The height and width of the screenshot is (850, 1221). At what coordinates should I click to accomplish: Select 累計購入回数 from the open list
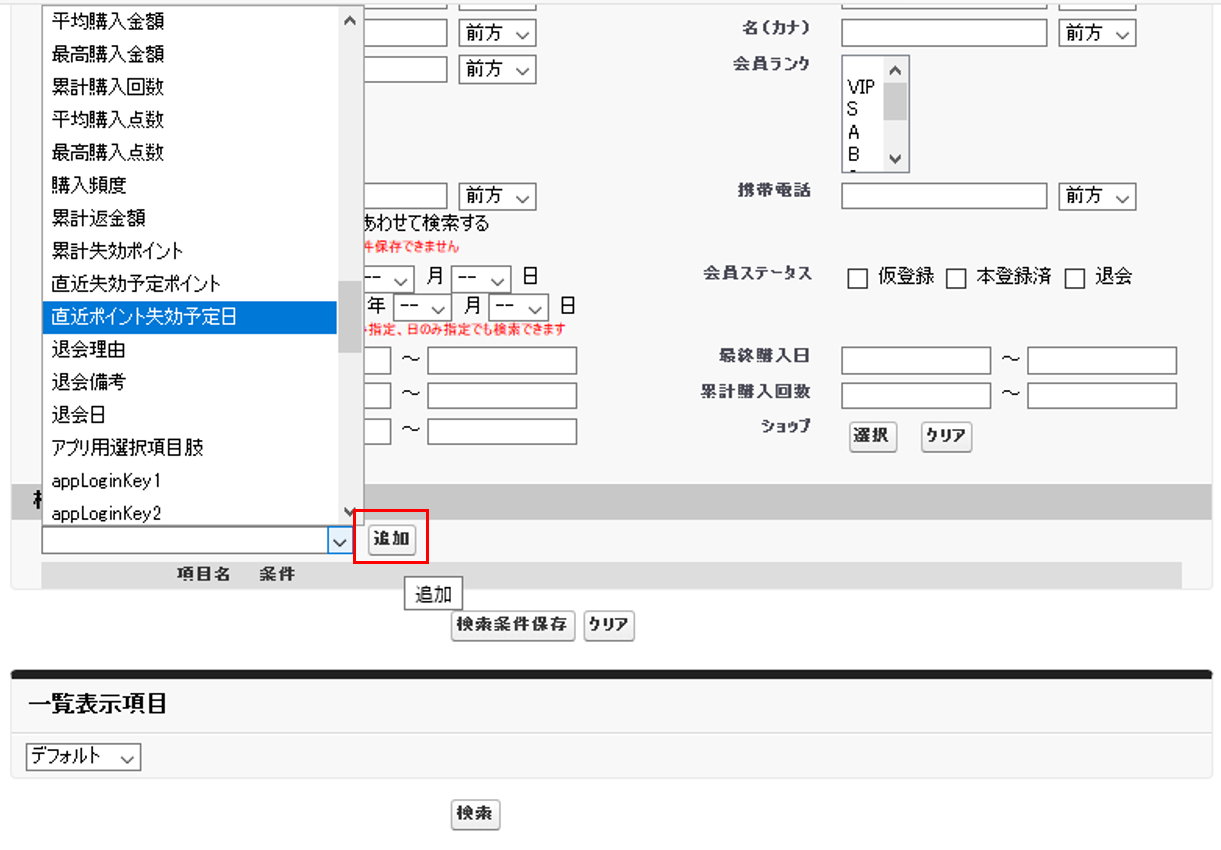point(190,86)
